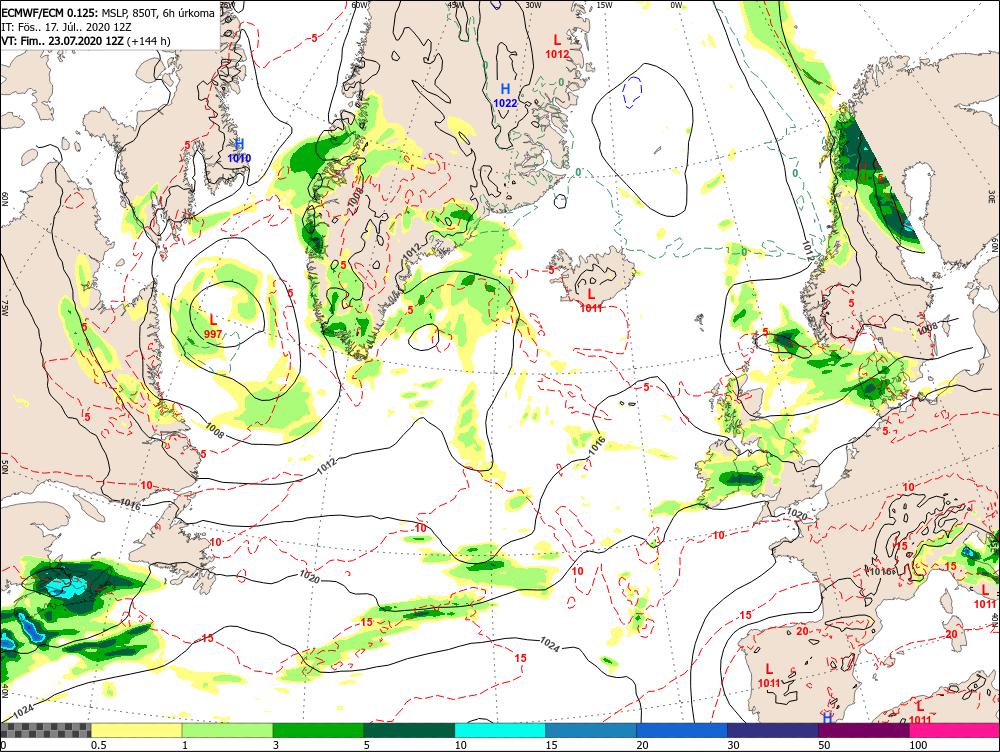Click the light green 1–3 legend swatch
The height and width of the screenshot is (752, 1000).
click(x=228, y=730)
